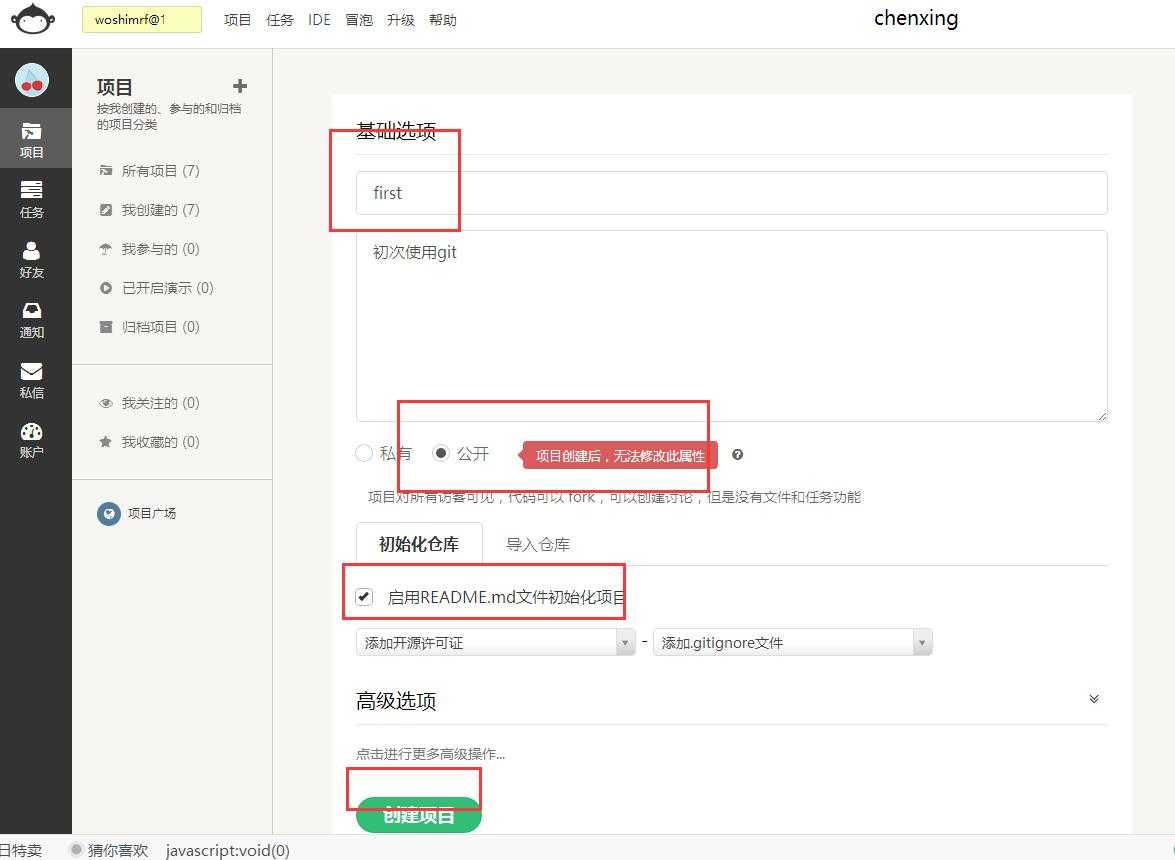The height and width of the screenshot is (860, 1175).
Task: Toggle the 启用README.md checkbox
Action: 364,596
